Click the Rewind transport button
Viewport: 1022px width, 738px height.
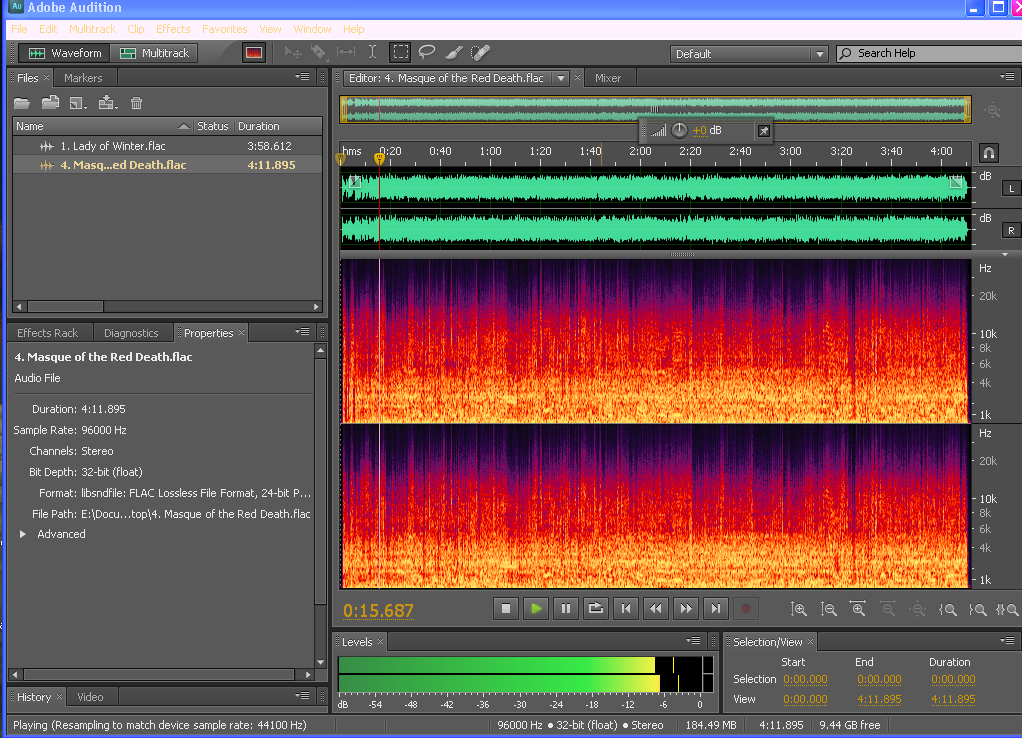656,609
